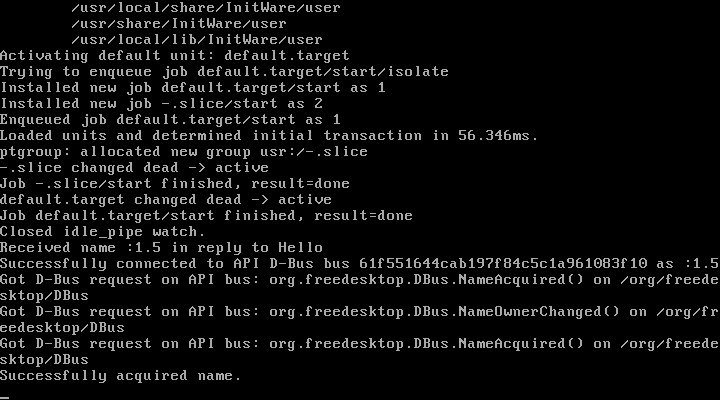The height and width of the screenshot is (400, 720).
Task: Click 'Job default.target/start finished' line
Action: click(206, 215)
